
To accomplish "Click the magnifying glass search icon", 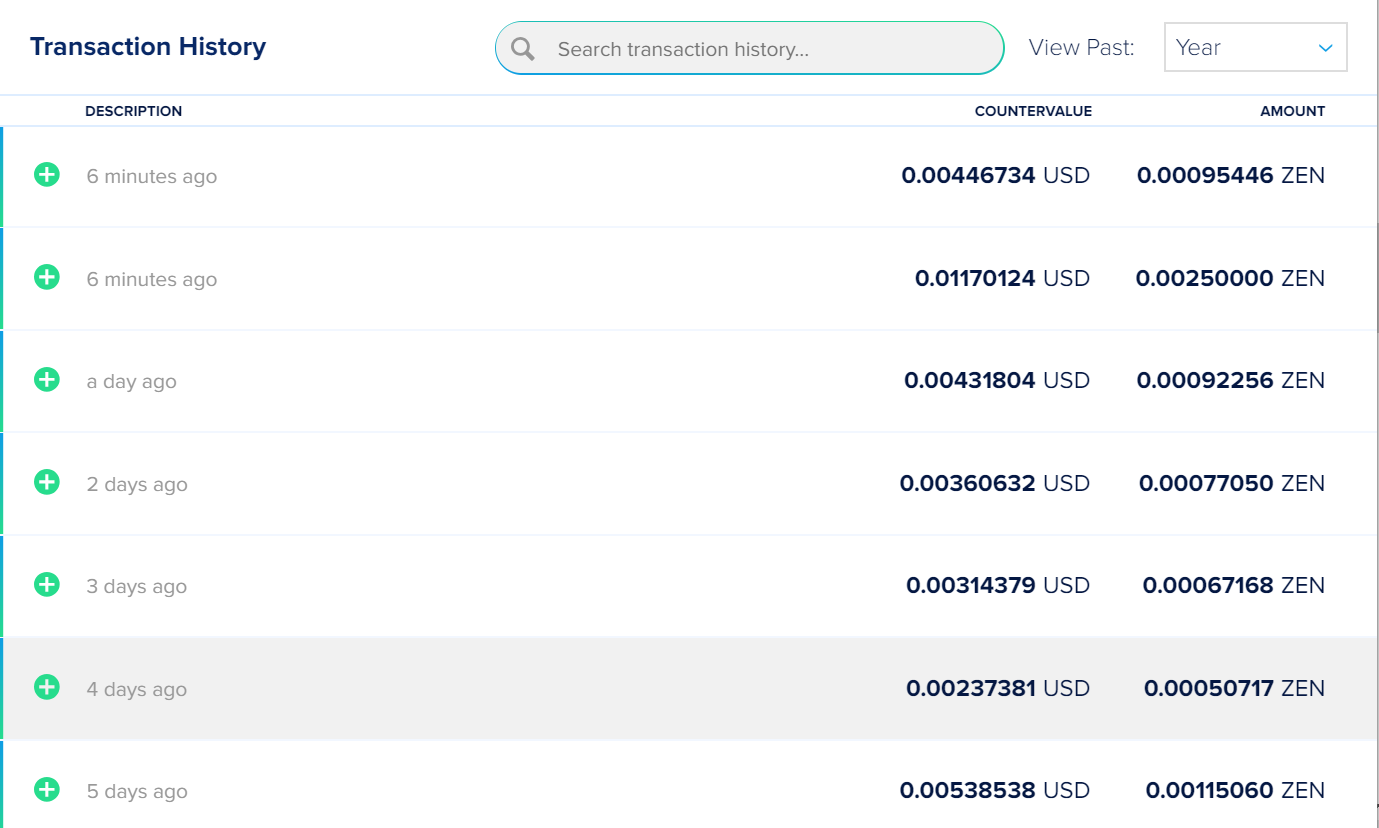I will point(523,49).
